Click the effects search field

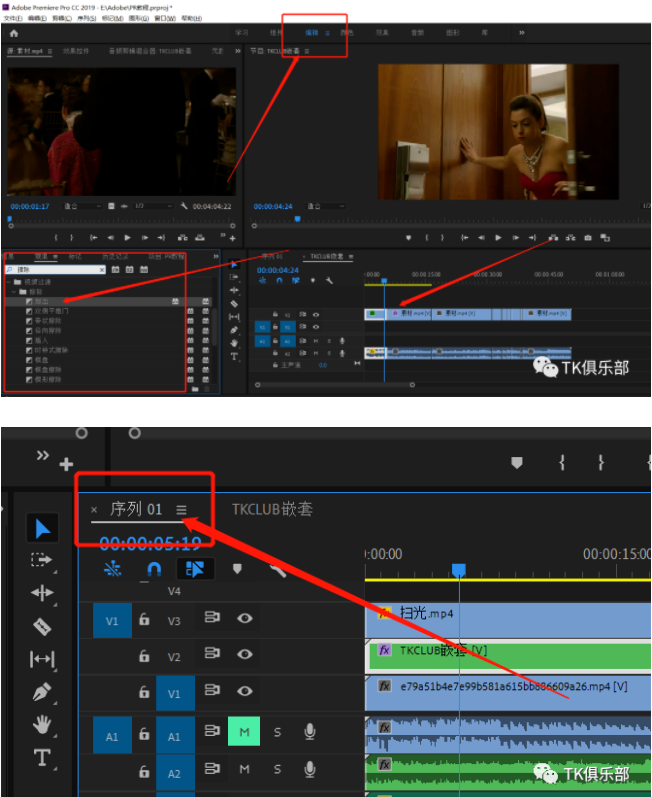point(55,269)
